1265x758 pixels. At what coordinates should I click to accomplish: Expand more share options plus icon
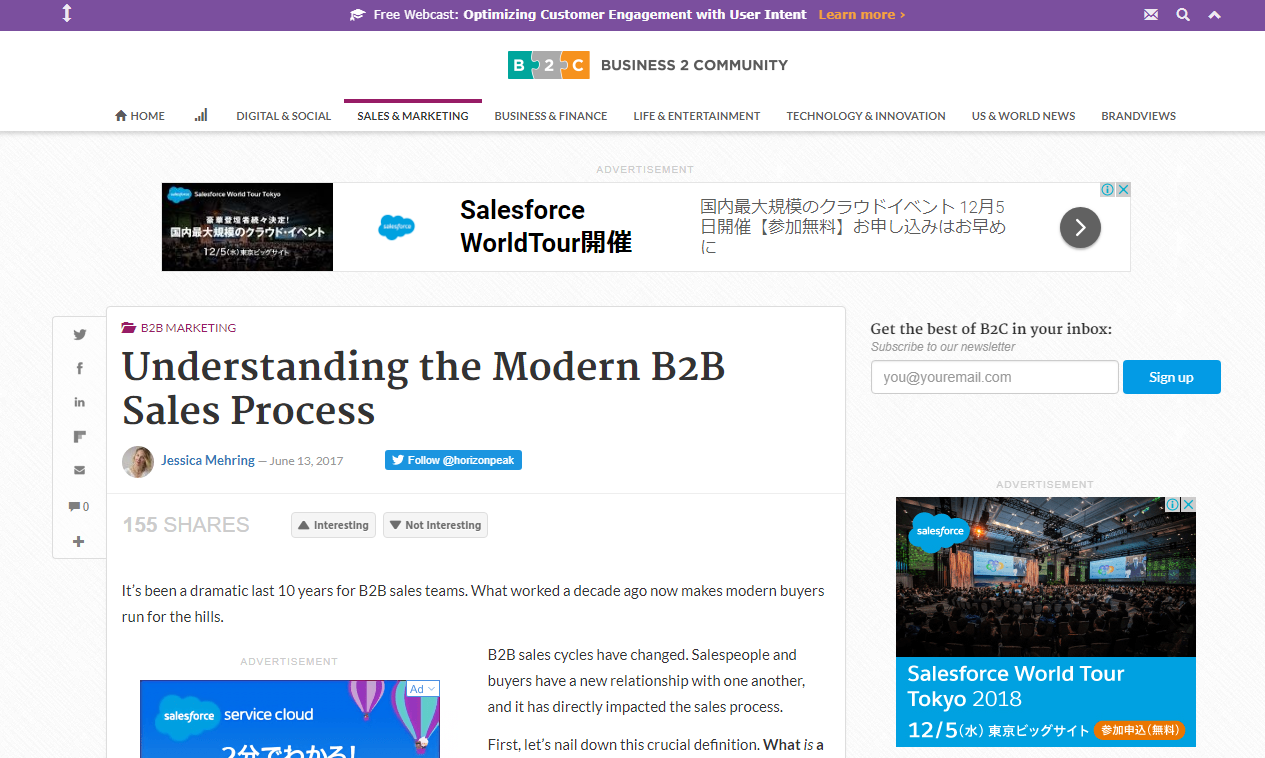pyautogui.click(x=80, y=541)
